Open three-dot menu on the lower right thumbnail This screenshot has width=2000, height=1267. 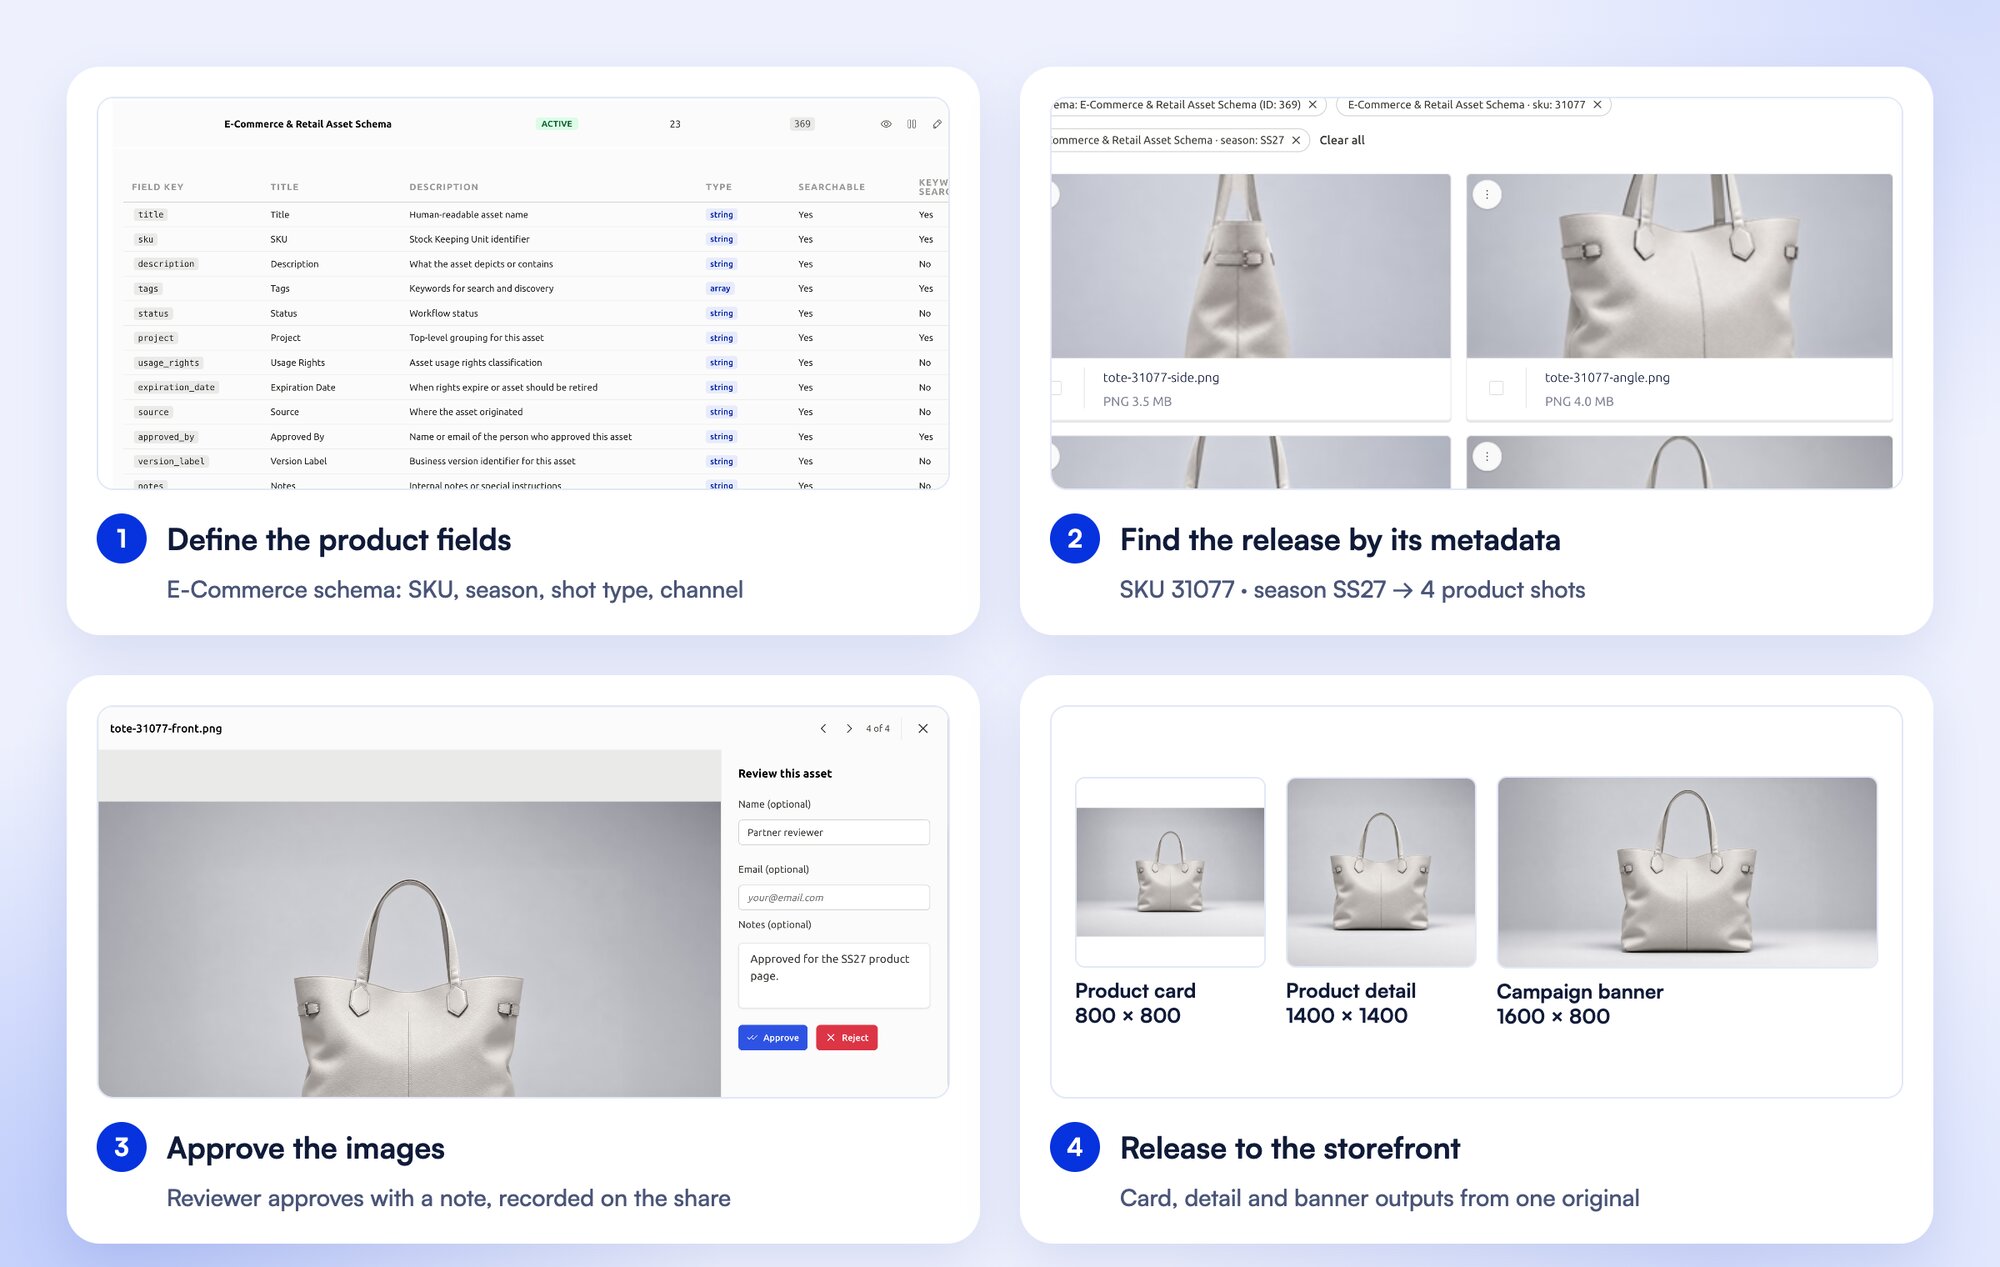pos(1487,457)
